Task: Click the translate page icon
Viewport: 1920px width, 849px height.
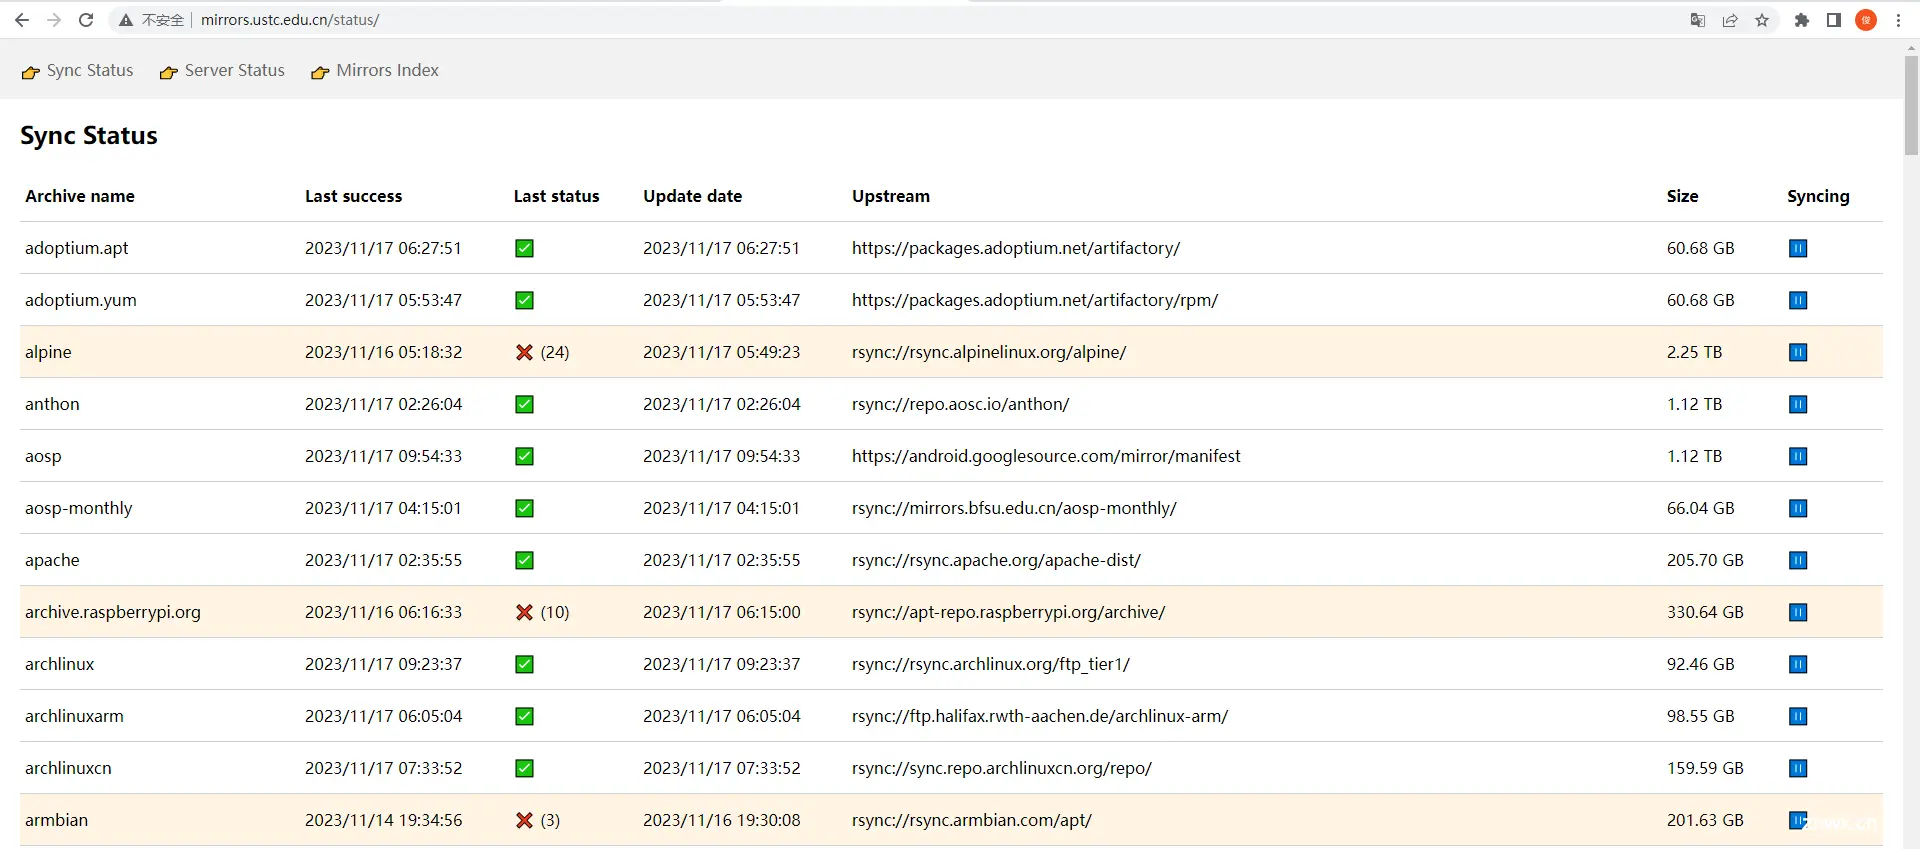Action: [x=1698, y=20]
